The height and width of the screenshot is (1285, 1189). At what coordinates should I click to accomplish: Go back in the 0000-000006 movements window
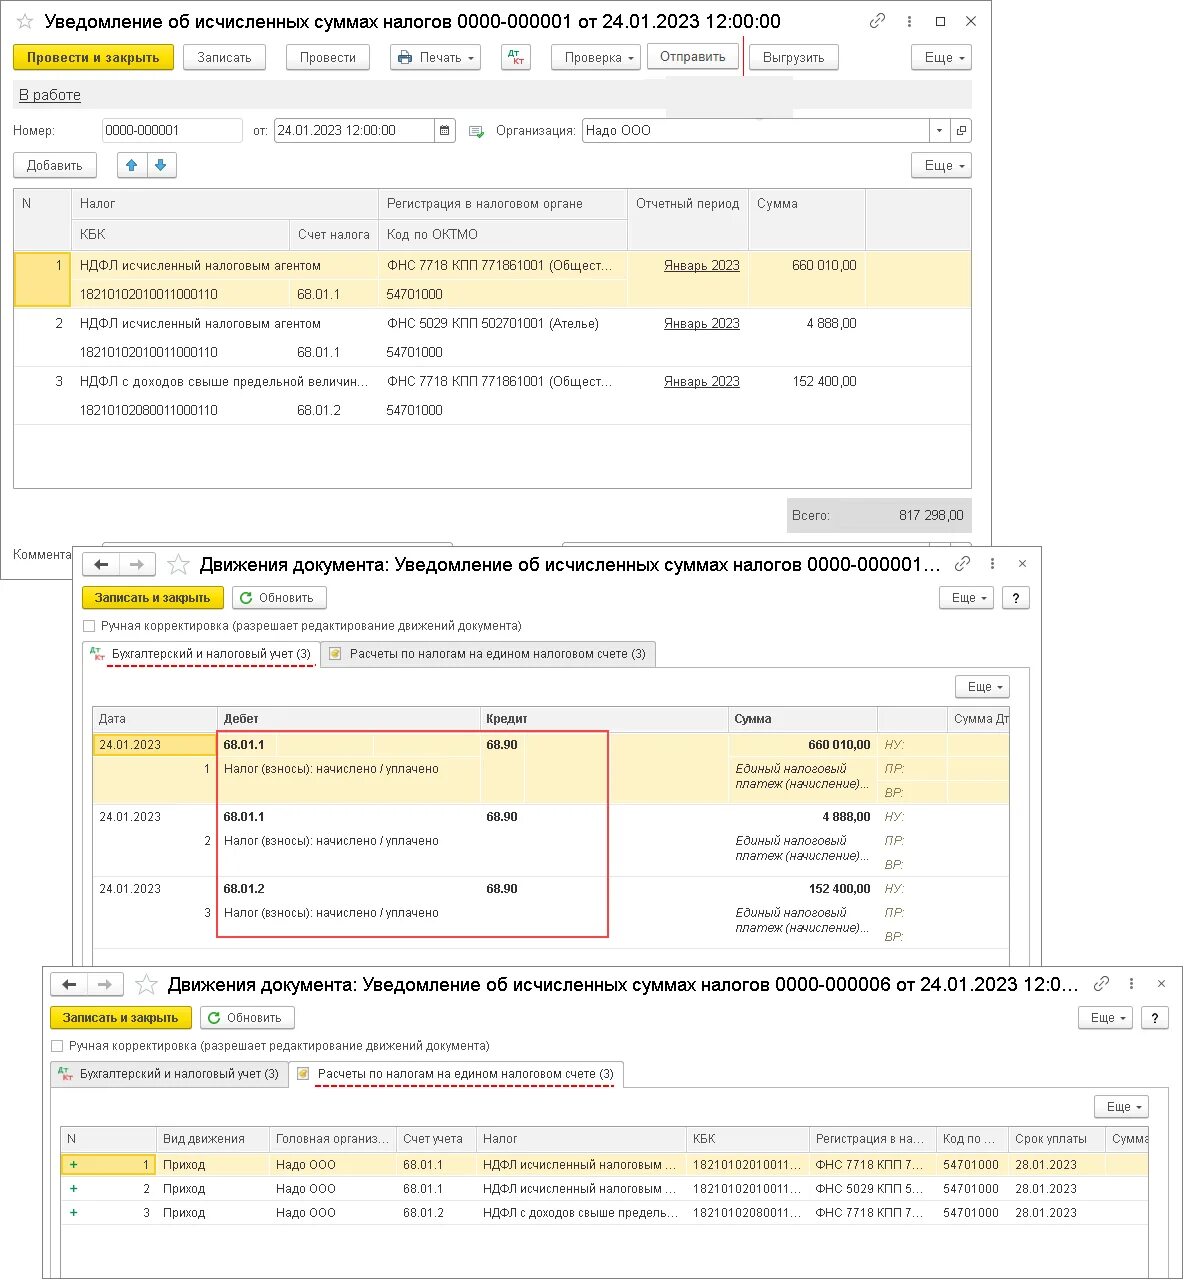[x=69, y=985]
